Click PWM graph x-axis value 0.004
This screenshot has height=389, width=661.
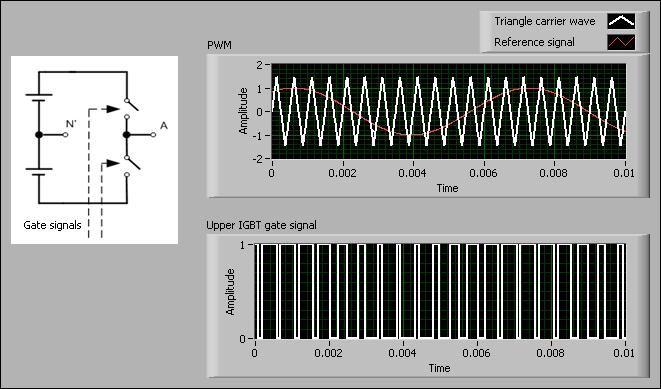point(413,173)
